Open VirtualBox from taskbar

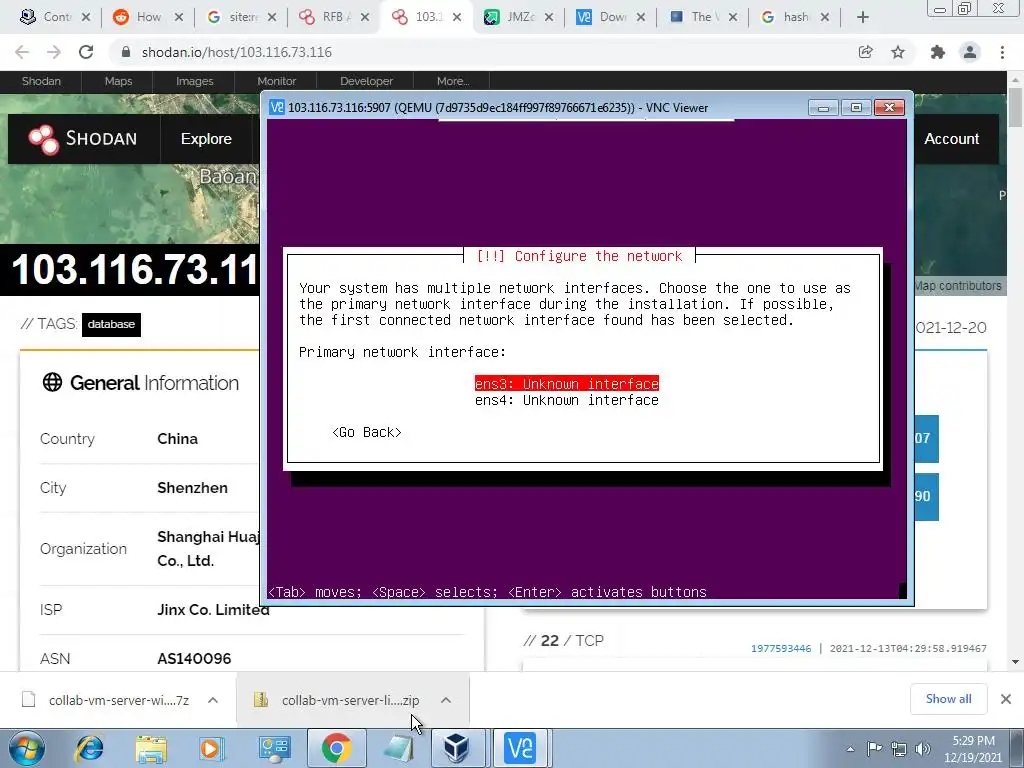pos(456,748)
